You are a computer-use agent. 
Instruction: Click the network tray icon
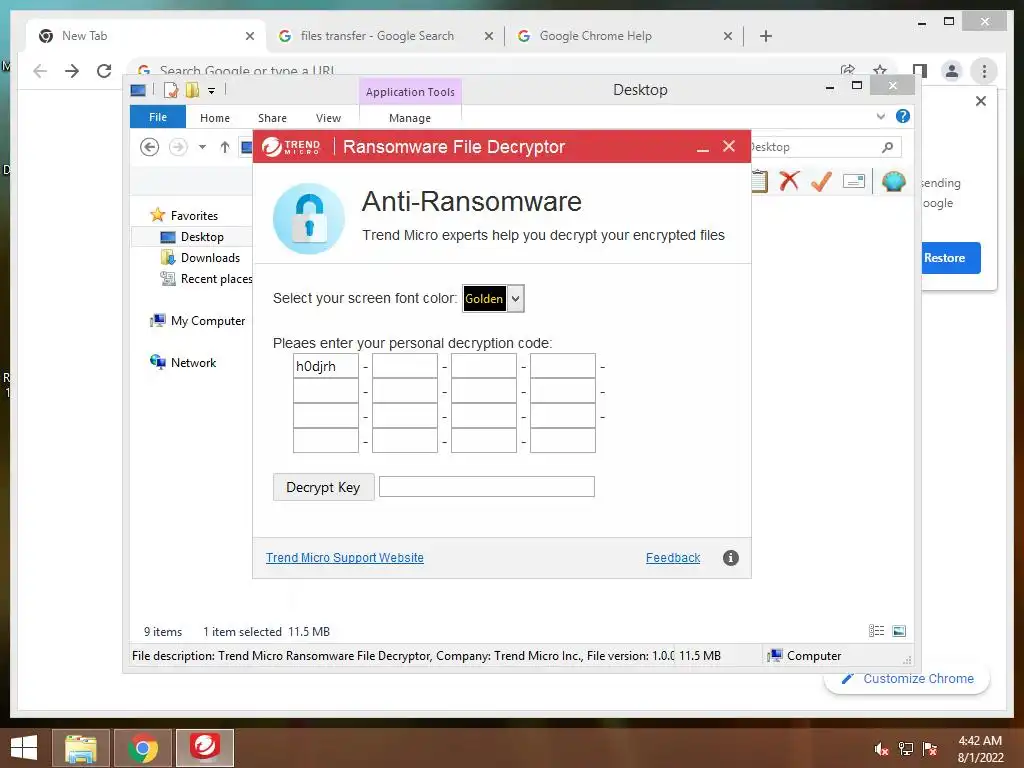point(906,748)
